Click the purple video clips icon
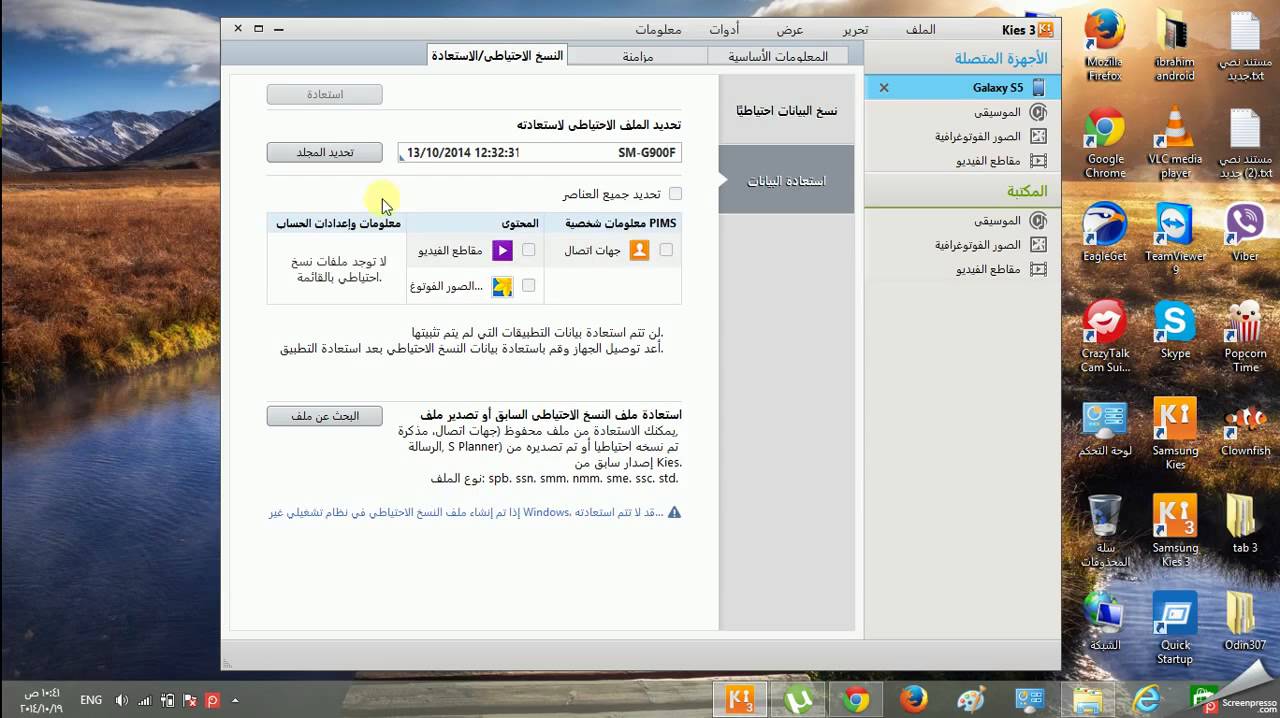The image size is (1280, 718). [502, 250]
